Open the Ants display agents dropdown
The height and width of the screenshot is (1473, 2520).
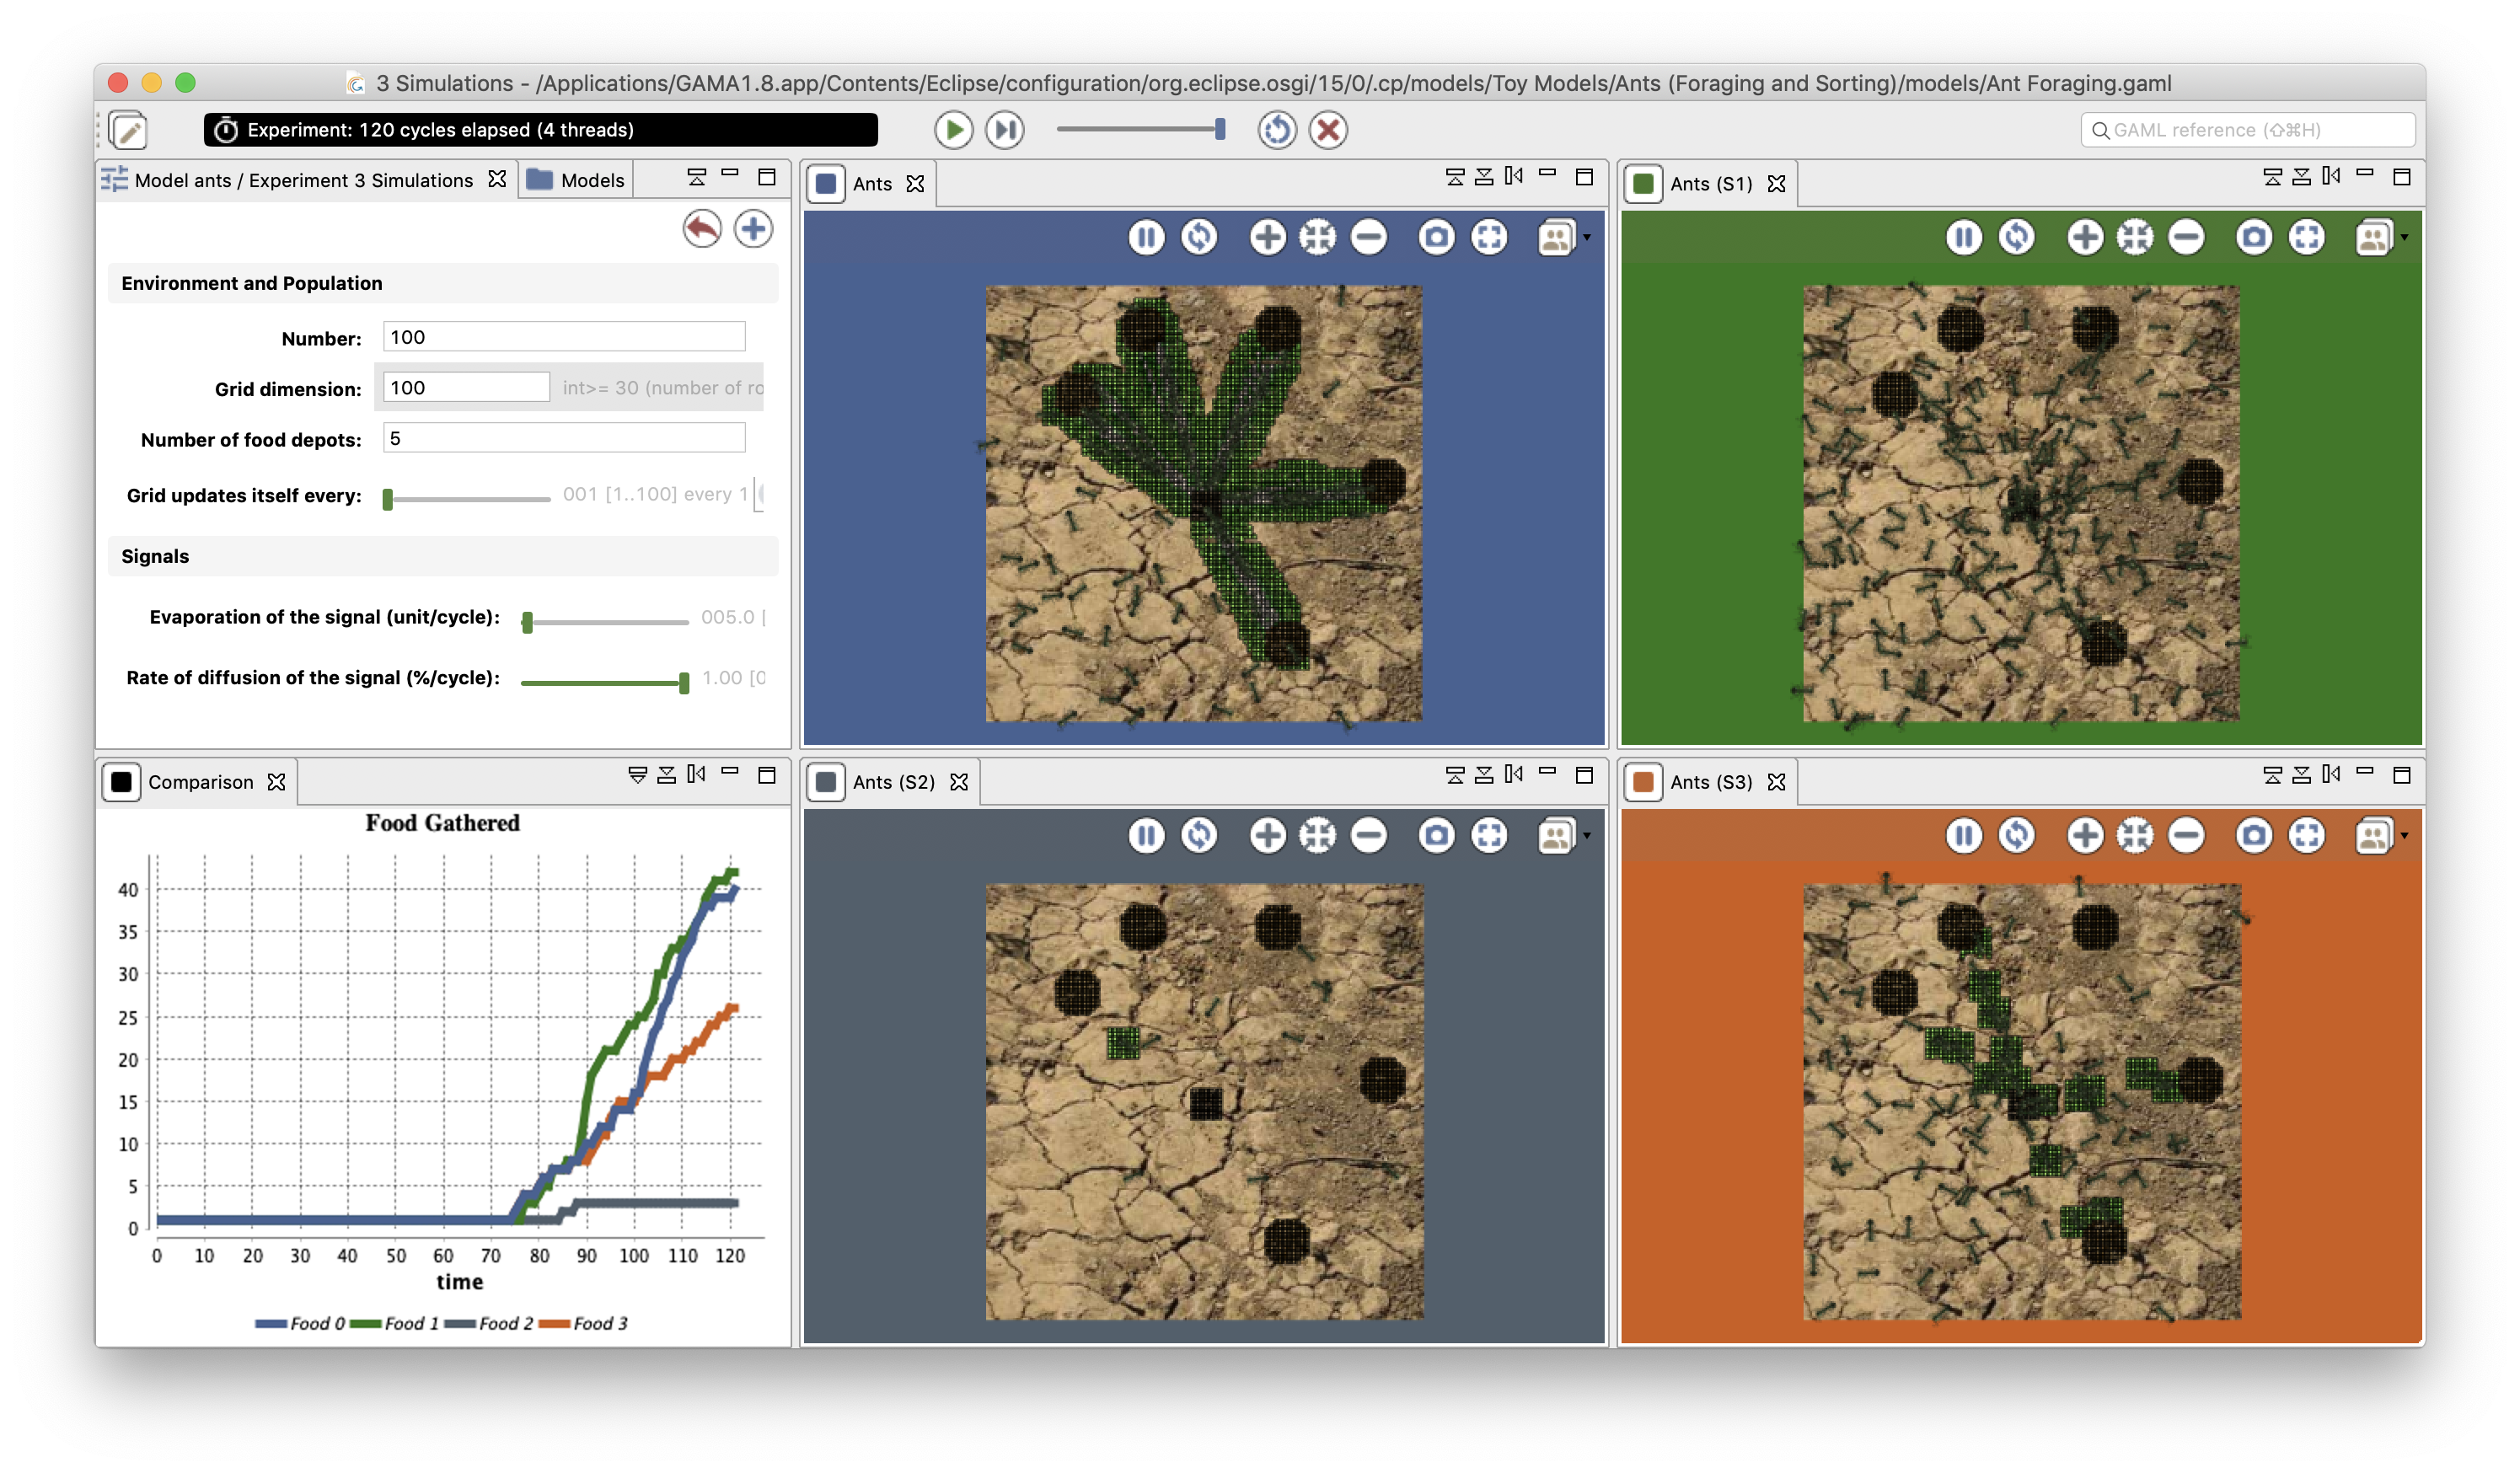click(1563, 238)
